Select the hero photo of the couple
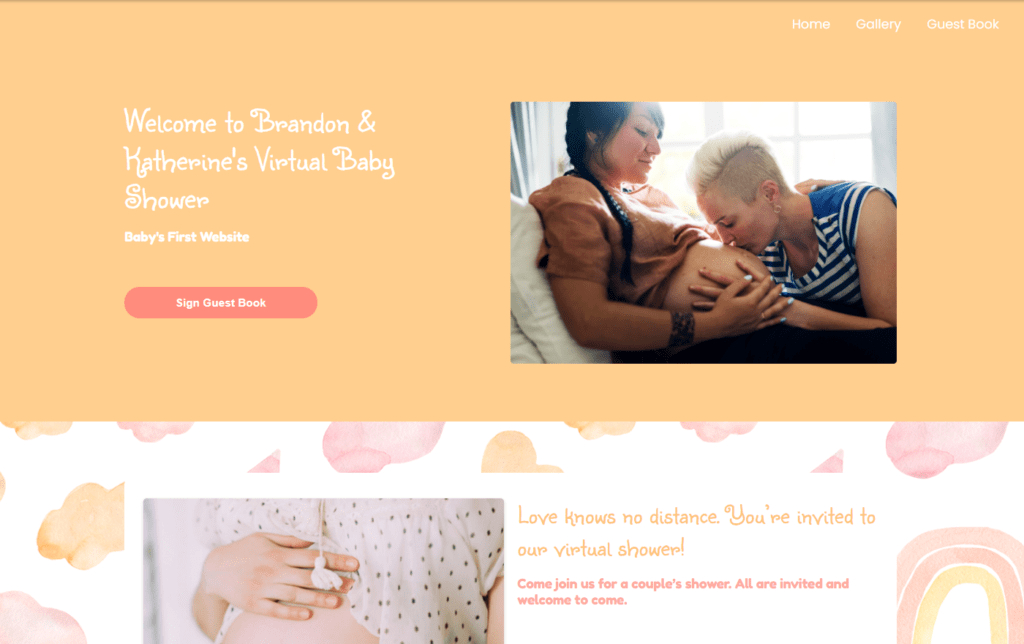The height and width of the screenshot is (644, 1024). [703, 233]
